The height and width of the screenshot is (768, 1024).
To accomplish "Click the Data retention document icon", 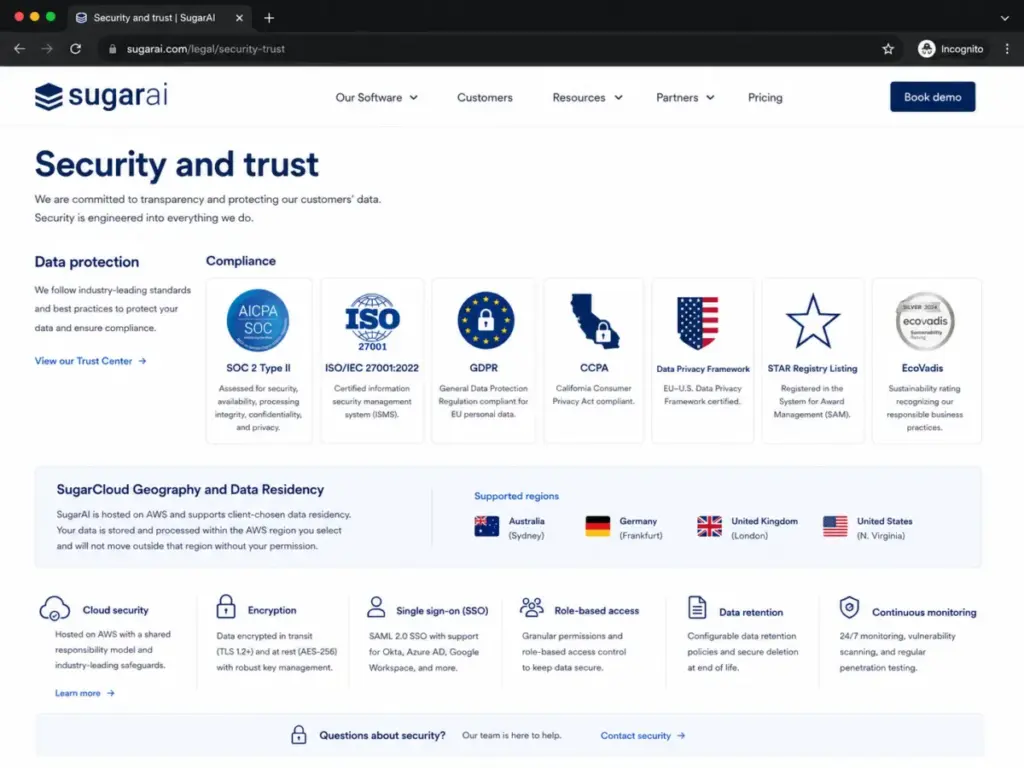I will (697, 607).
